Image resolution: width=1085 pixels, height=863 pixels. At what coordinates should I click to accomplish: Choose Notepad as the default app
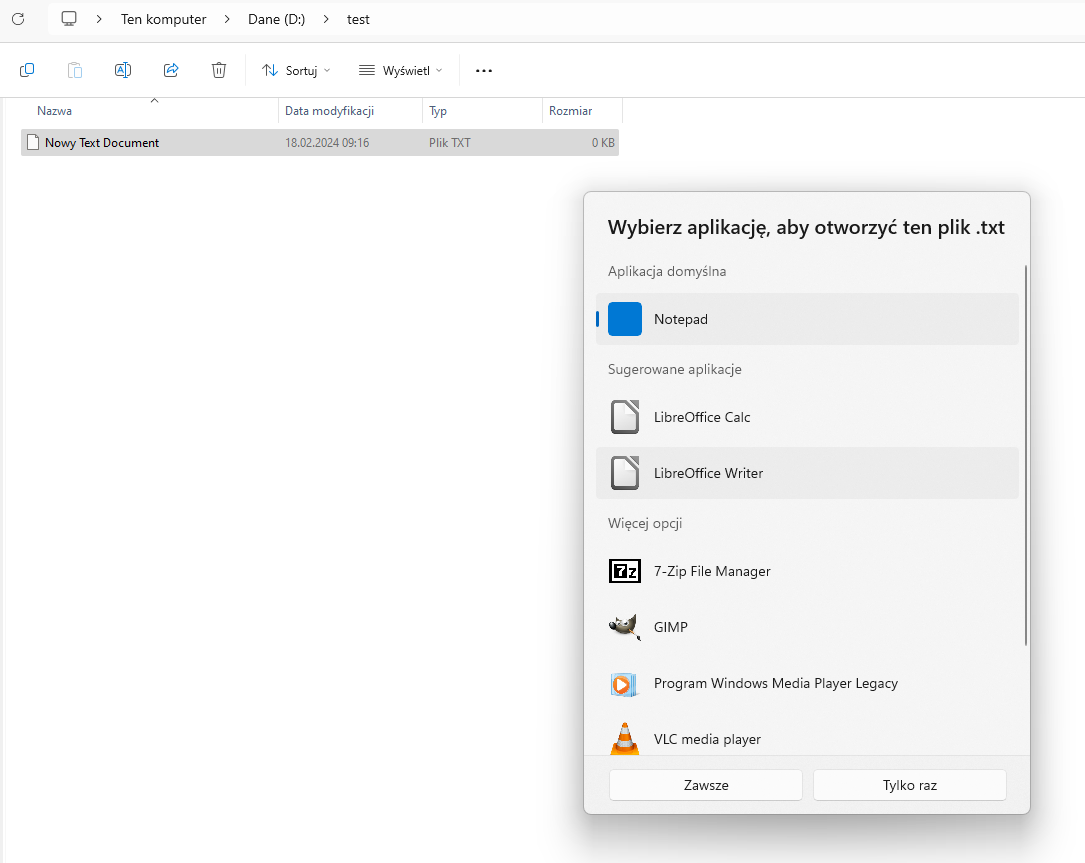(x=807, y=319)
